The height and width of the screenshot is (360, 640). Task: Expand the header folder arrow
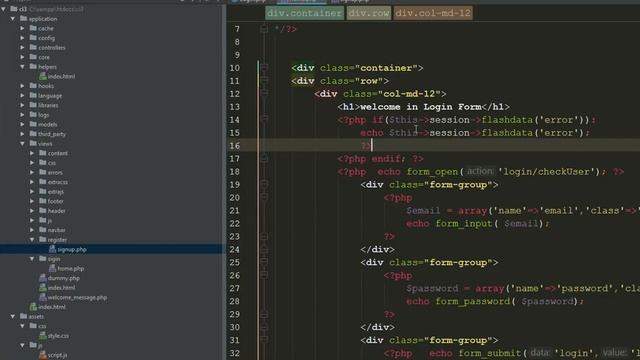point(32,211)
